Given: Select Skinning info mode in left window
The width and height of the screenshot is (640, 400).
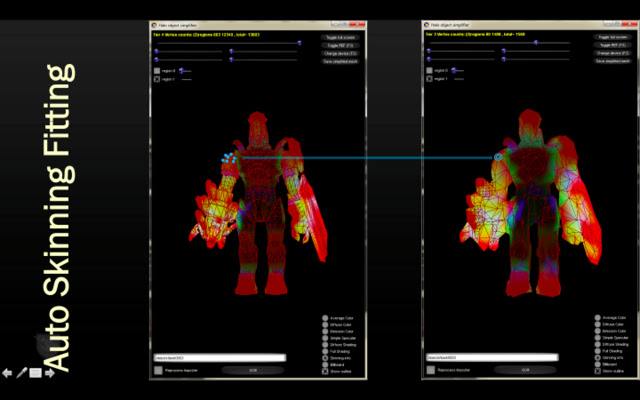Looking at the screenshot, I should pyautogui.click(x=325, y=357).
